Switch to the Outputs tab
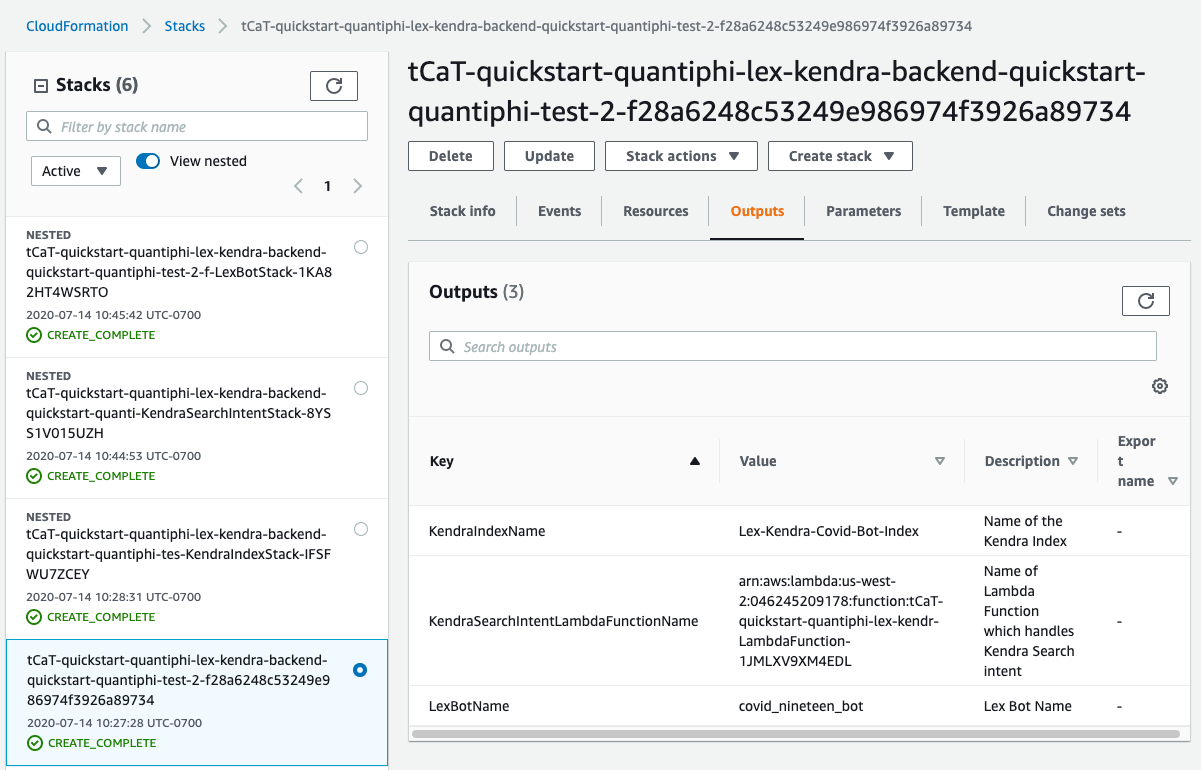The height and width of the screenshot is (770, 1201). tap(757, 211)
